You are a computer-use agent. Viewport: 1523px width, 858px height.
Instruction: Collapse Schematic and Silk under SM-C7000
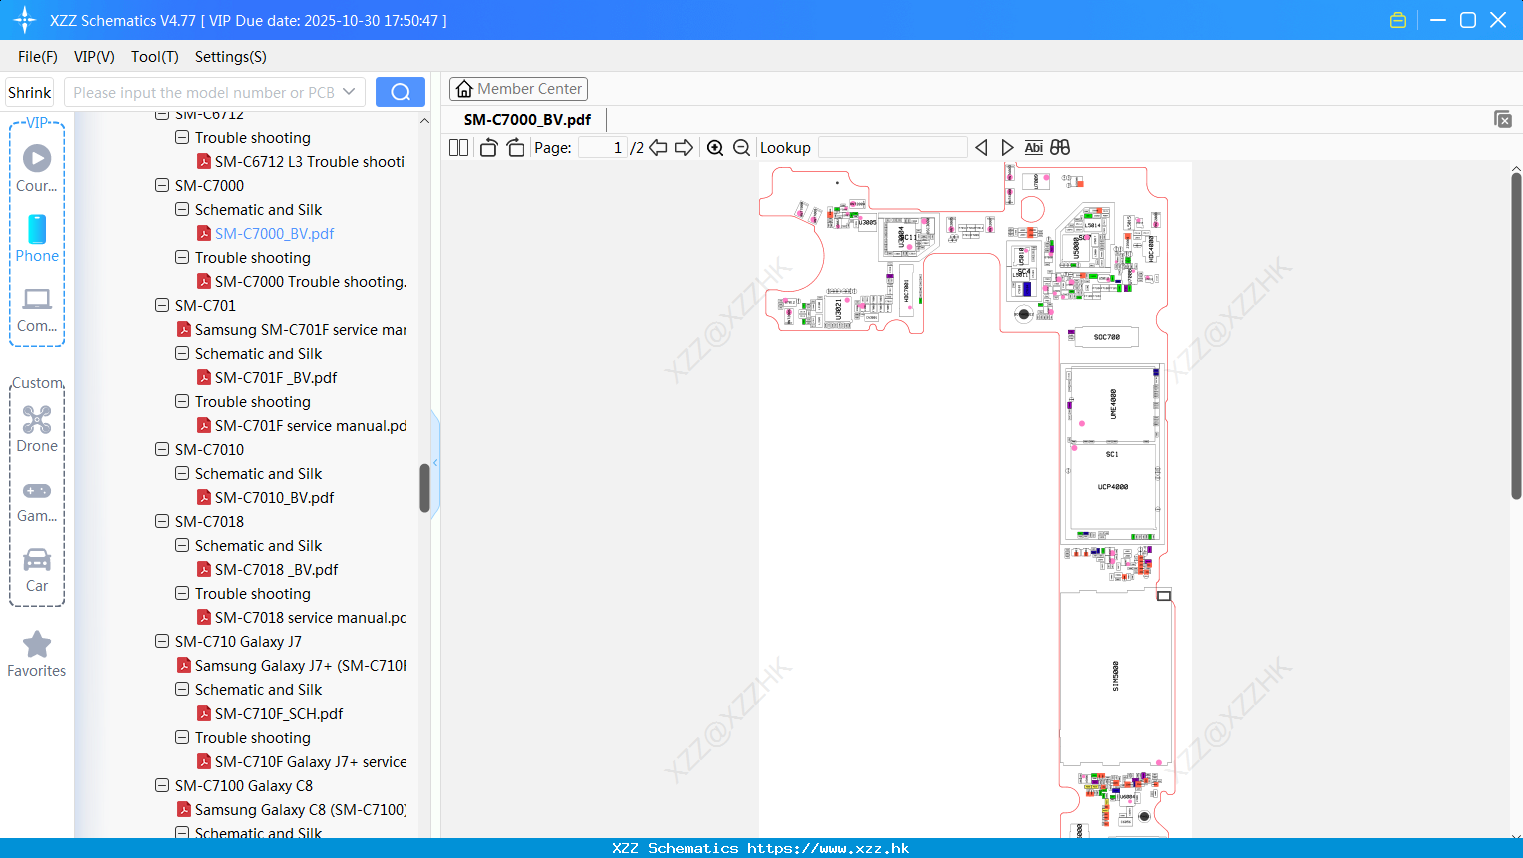pos(182,209)
